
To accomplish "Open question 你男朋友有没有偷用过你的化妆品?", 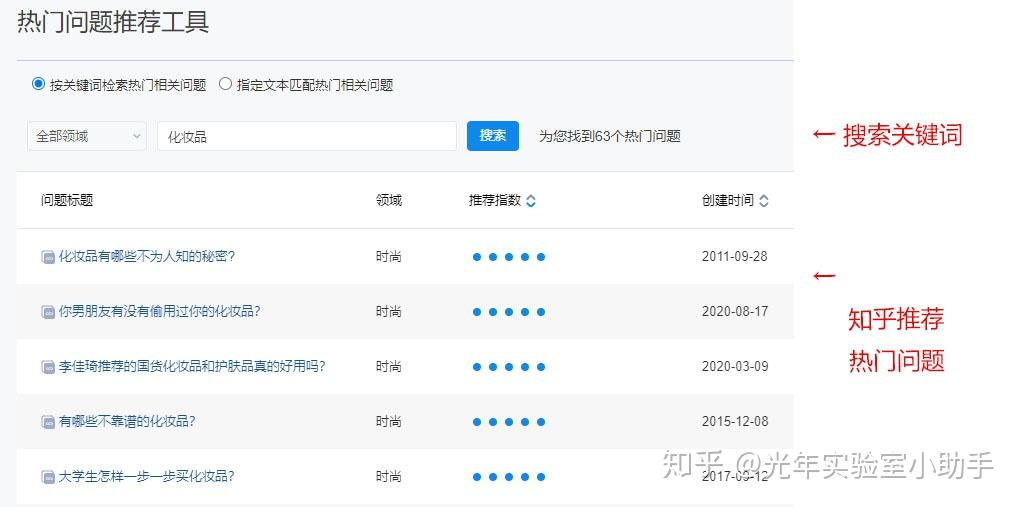I will [159, 311].
